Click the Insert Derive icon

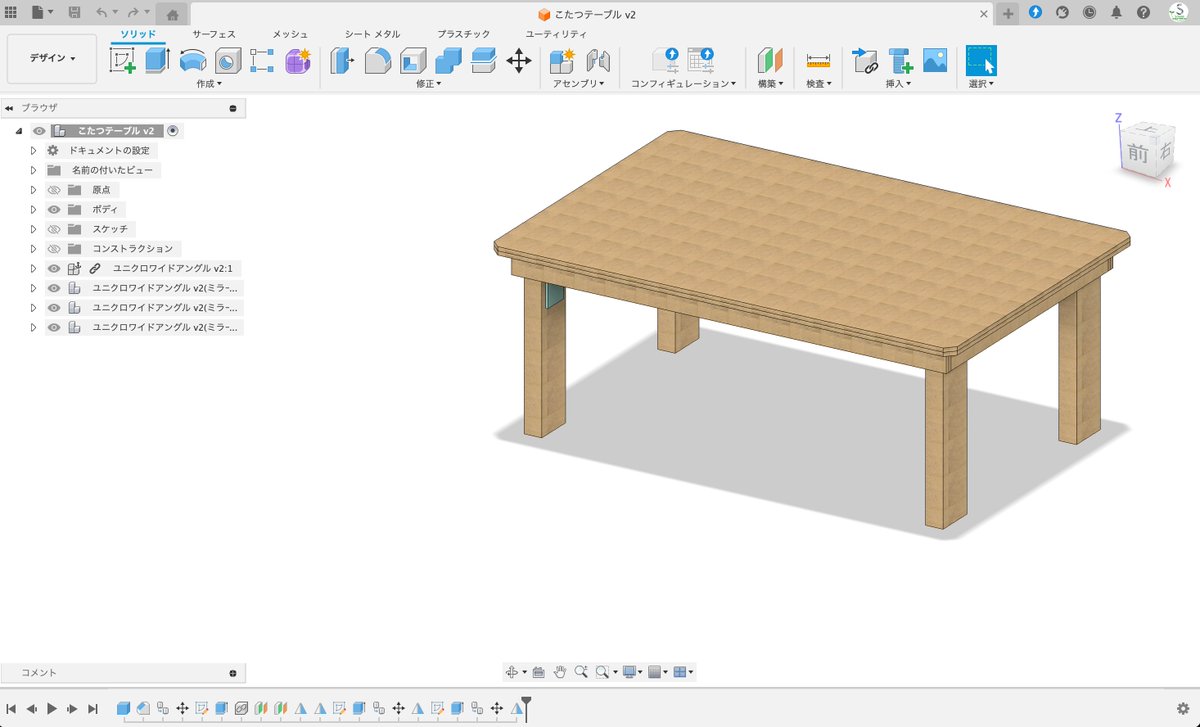865,62
